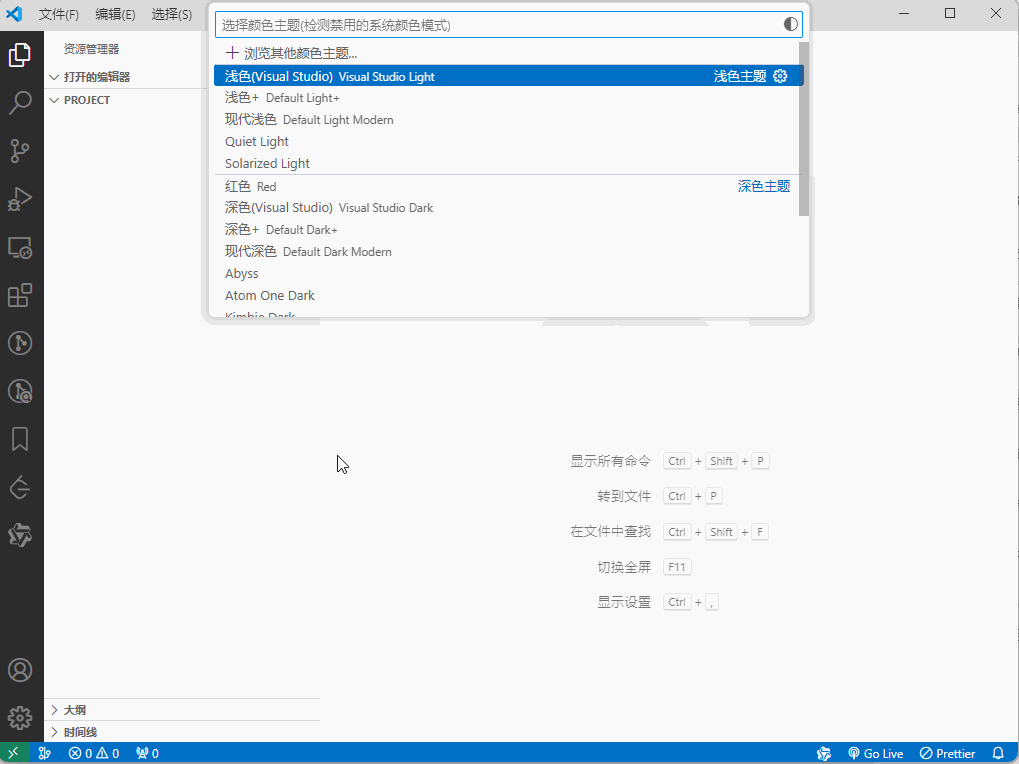Toggle system color mode detection icon
1019x764 pixels.
pyautogui.click(x=791, y=24)
